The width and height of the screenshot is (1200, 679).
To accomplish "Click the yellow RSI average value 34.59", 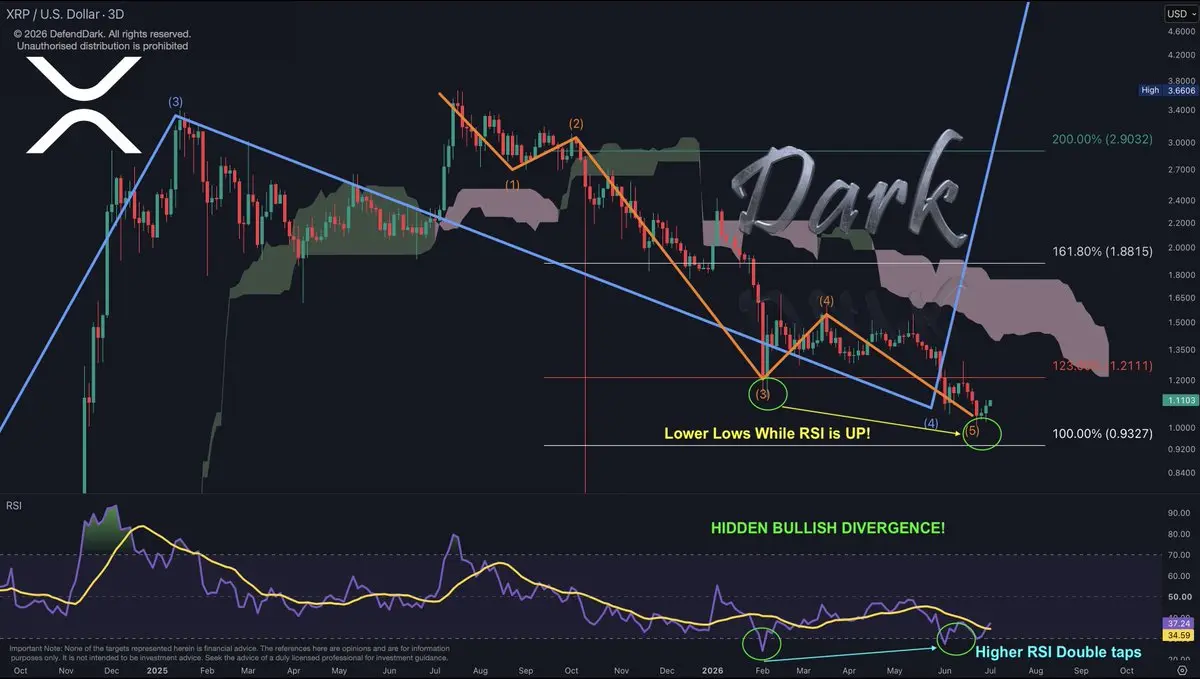I will 1177,634.
